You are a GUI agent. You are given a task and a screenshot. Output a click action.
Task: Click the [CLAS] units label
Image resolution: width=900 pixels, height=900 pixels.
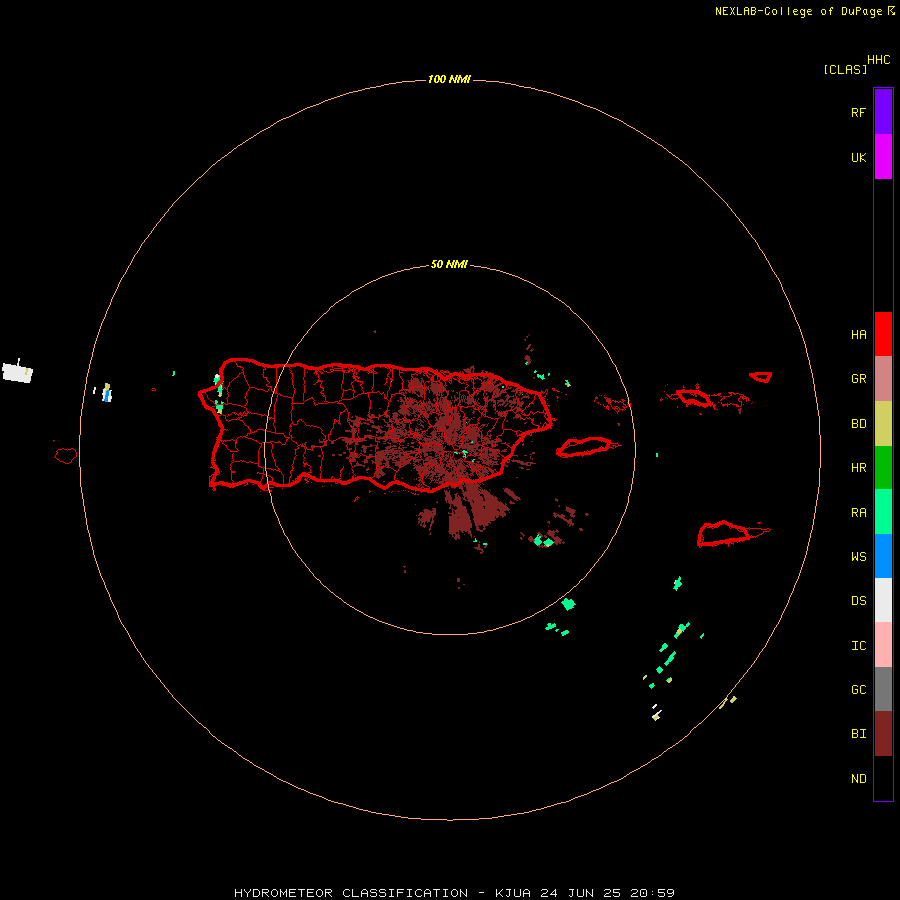coord(845,69)
